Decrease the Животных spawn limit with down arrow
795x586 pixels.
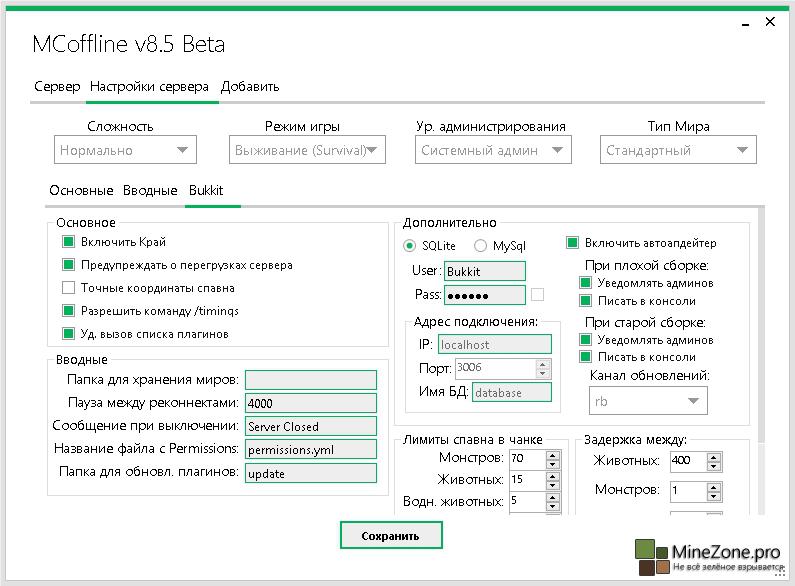[554, 486]
